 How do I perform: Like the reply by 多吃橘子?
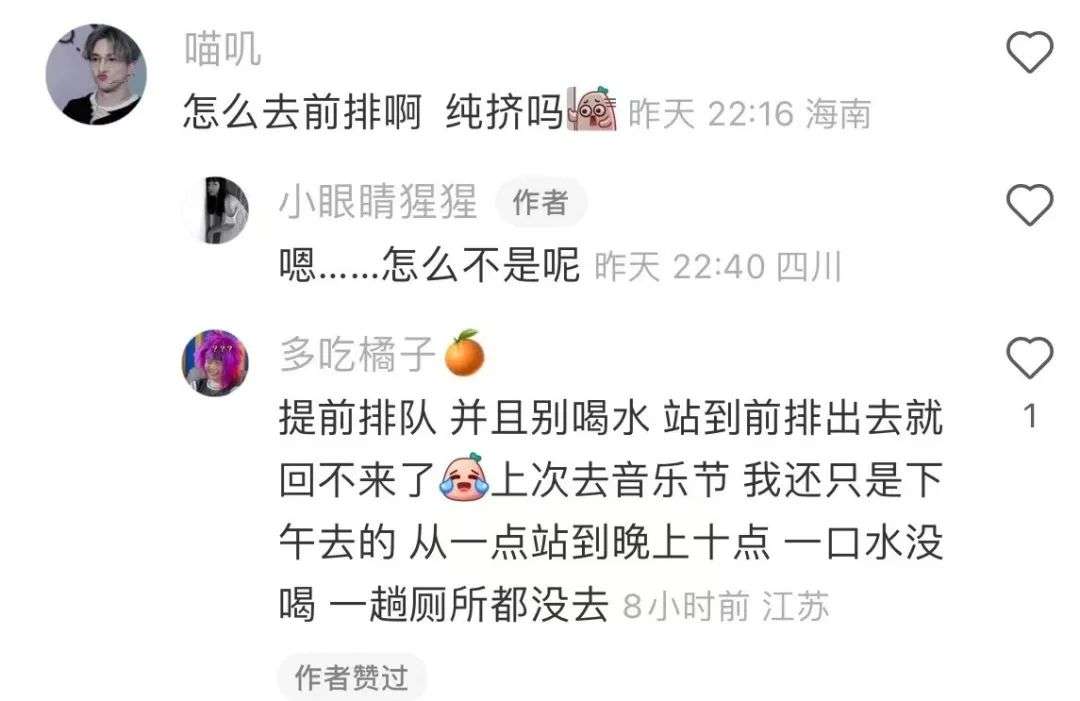point(1030,357)
